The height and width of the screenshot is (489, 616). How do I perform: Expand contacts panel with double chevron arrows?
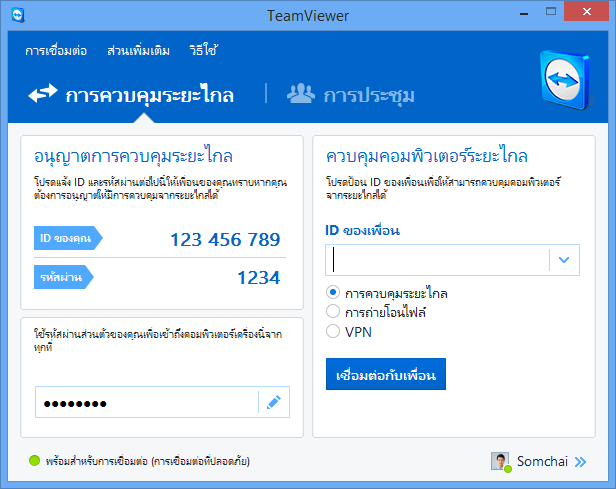point(580,462)
